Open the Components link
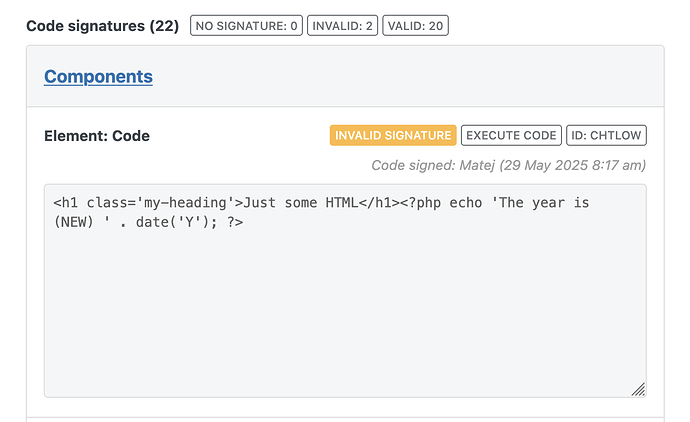690x422 pixels. (98, 77)
